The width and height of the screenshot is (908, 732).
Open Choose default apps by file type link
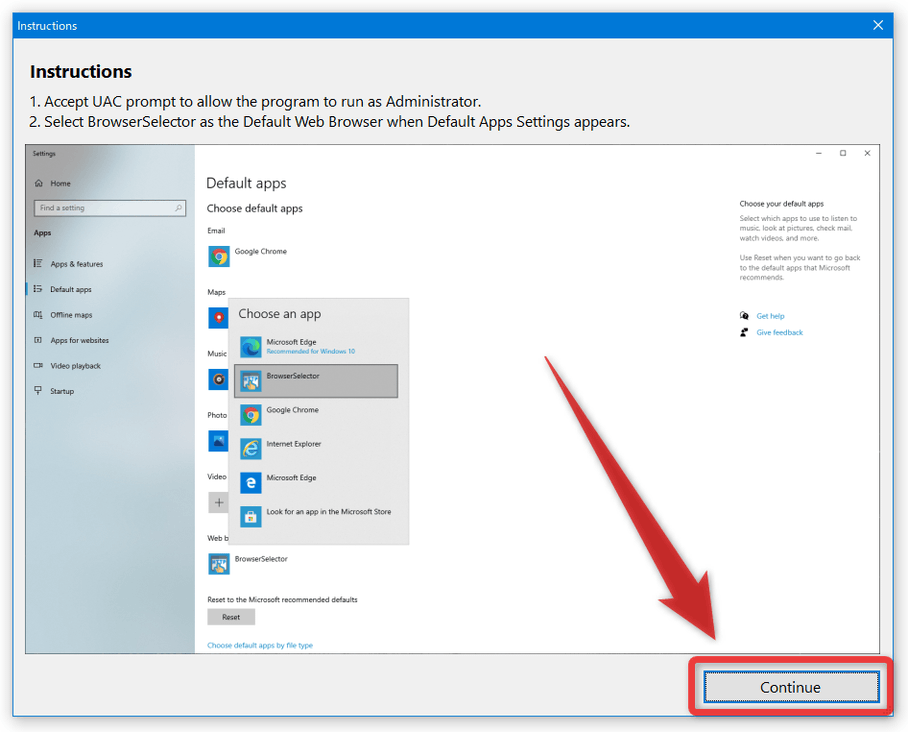pyautogui.click(x=260, y=645)
